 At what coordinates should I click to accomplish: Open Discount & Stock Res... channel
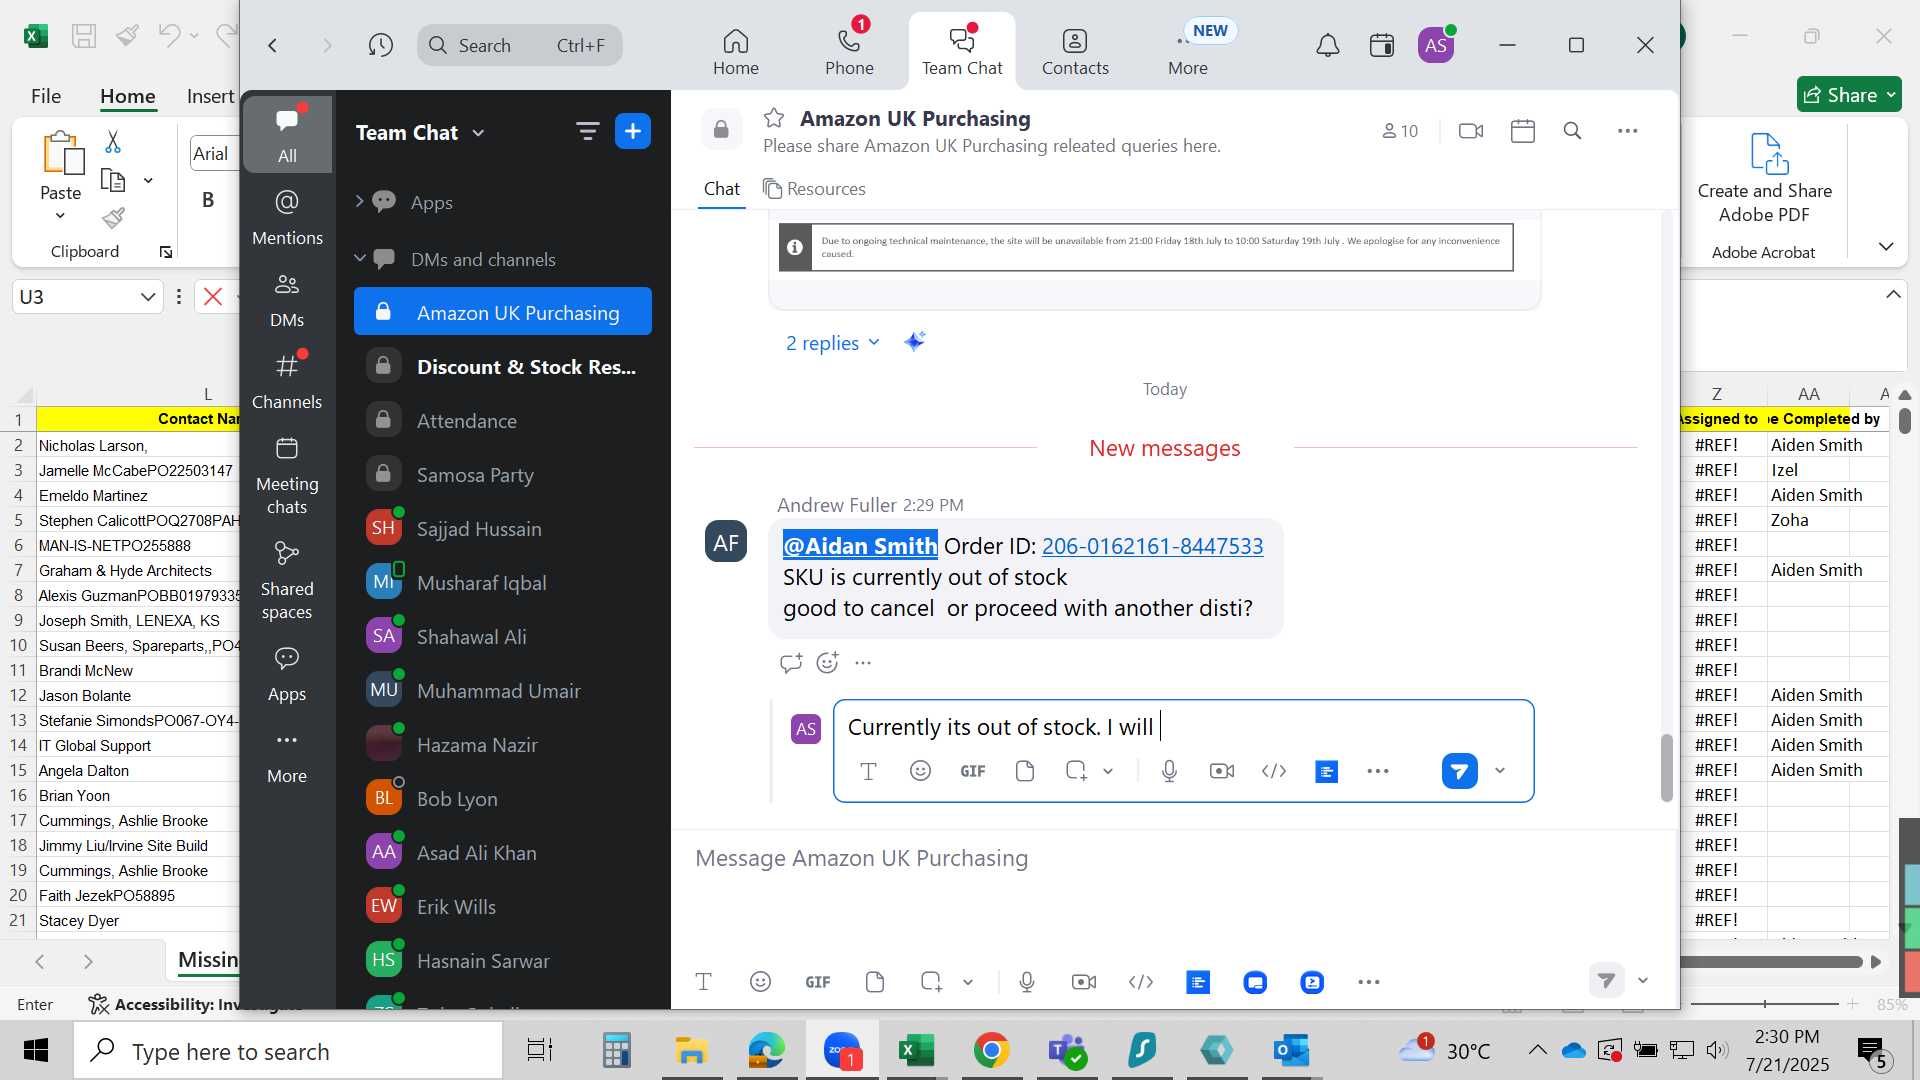[503, 367]
